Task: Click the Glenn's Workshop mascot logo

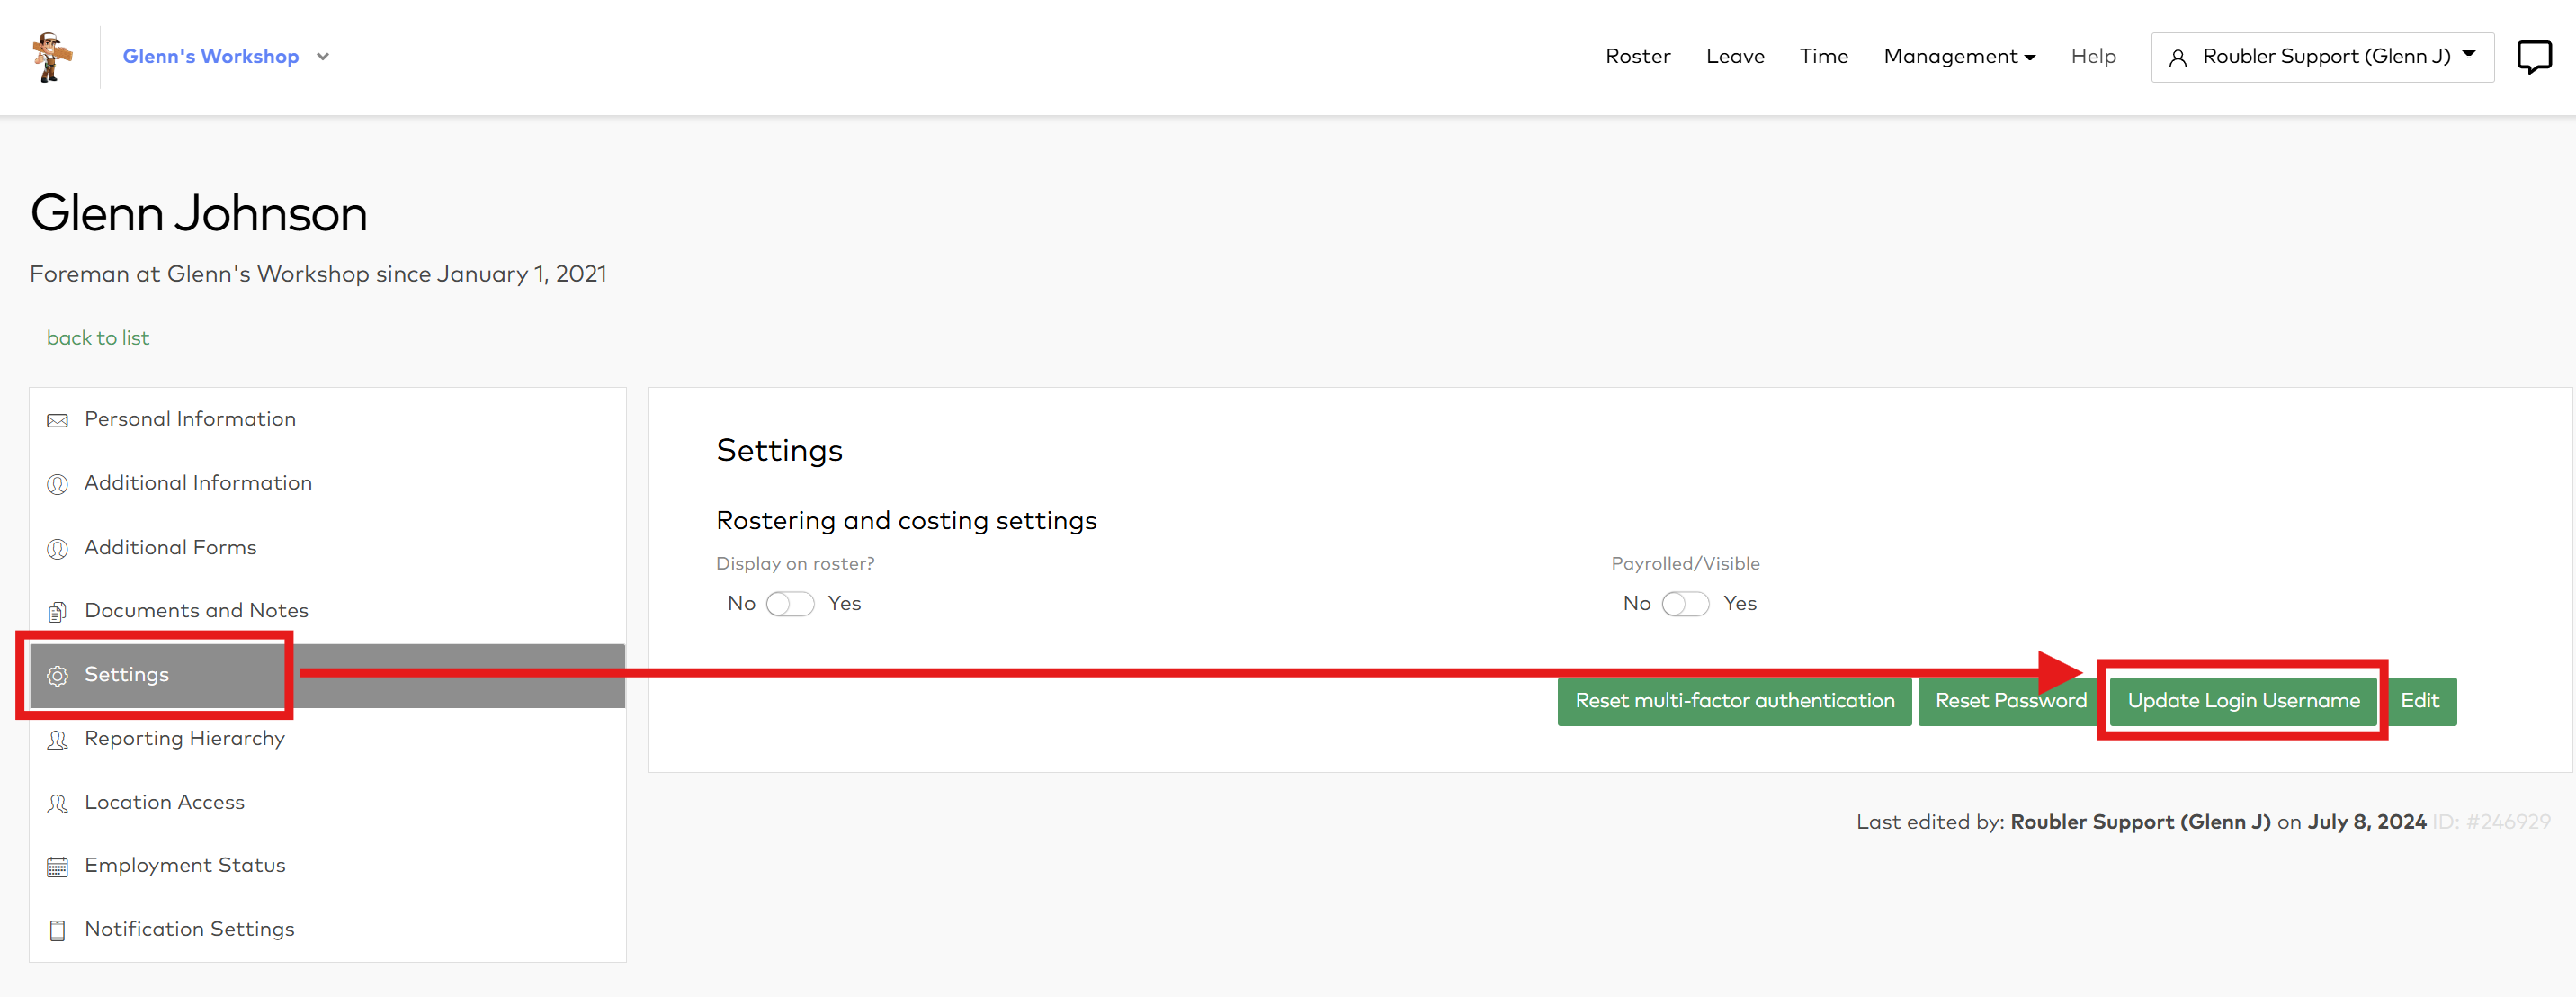Action: click(51, 57)
